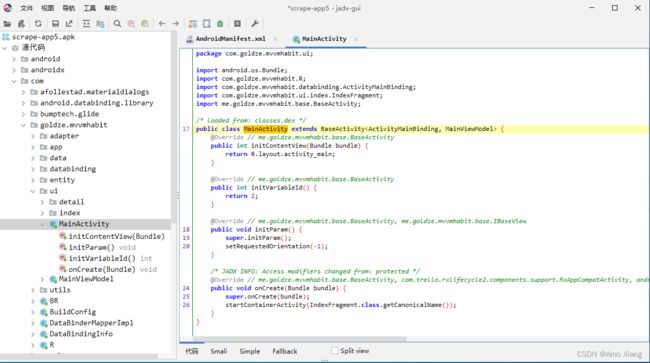Expand the afollestad.materialdialogs package

tap(24, 92)
